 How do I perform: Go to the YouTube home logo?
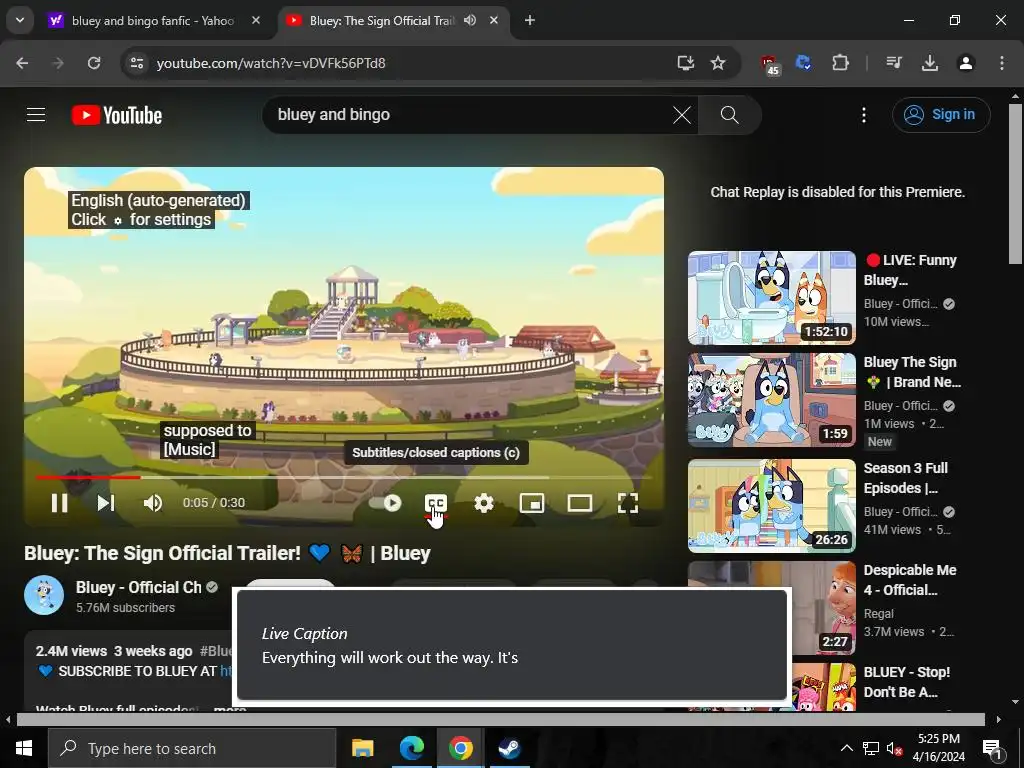click(117, 115)
